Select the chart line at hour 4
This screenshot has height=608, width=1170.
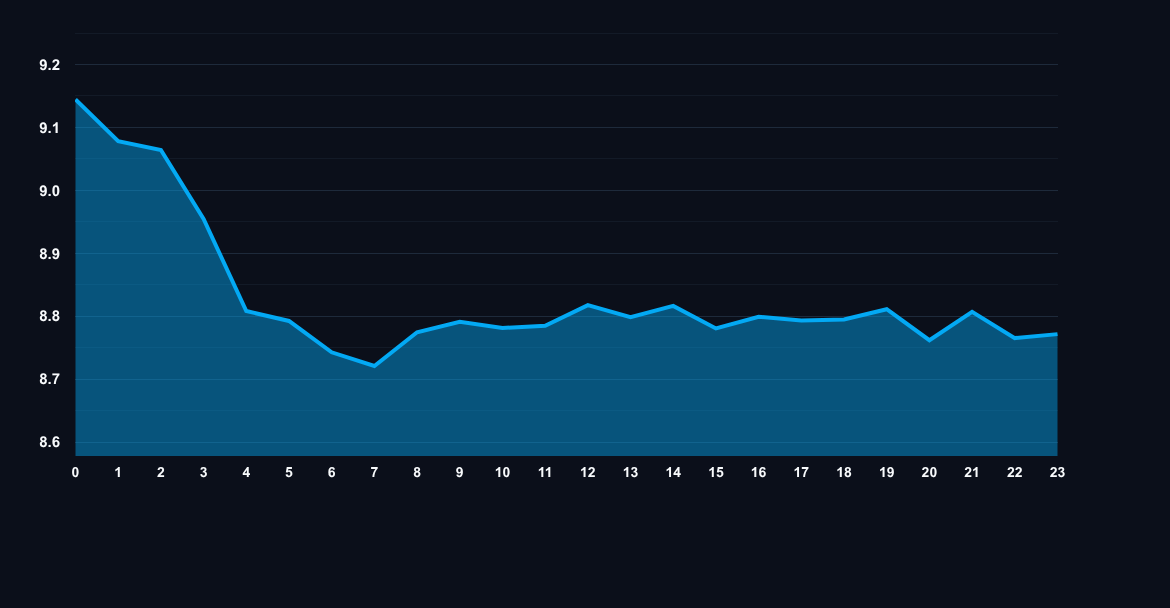(246, 310)
